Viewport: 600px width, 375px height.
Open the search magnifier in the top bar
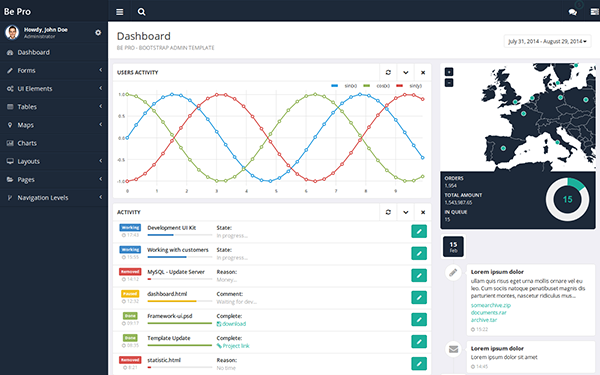pos(141,12)
